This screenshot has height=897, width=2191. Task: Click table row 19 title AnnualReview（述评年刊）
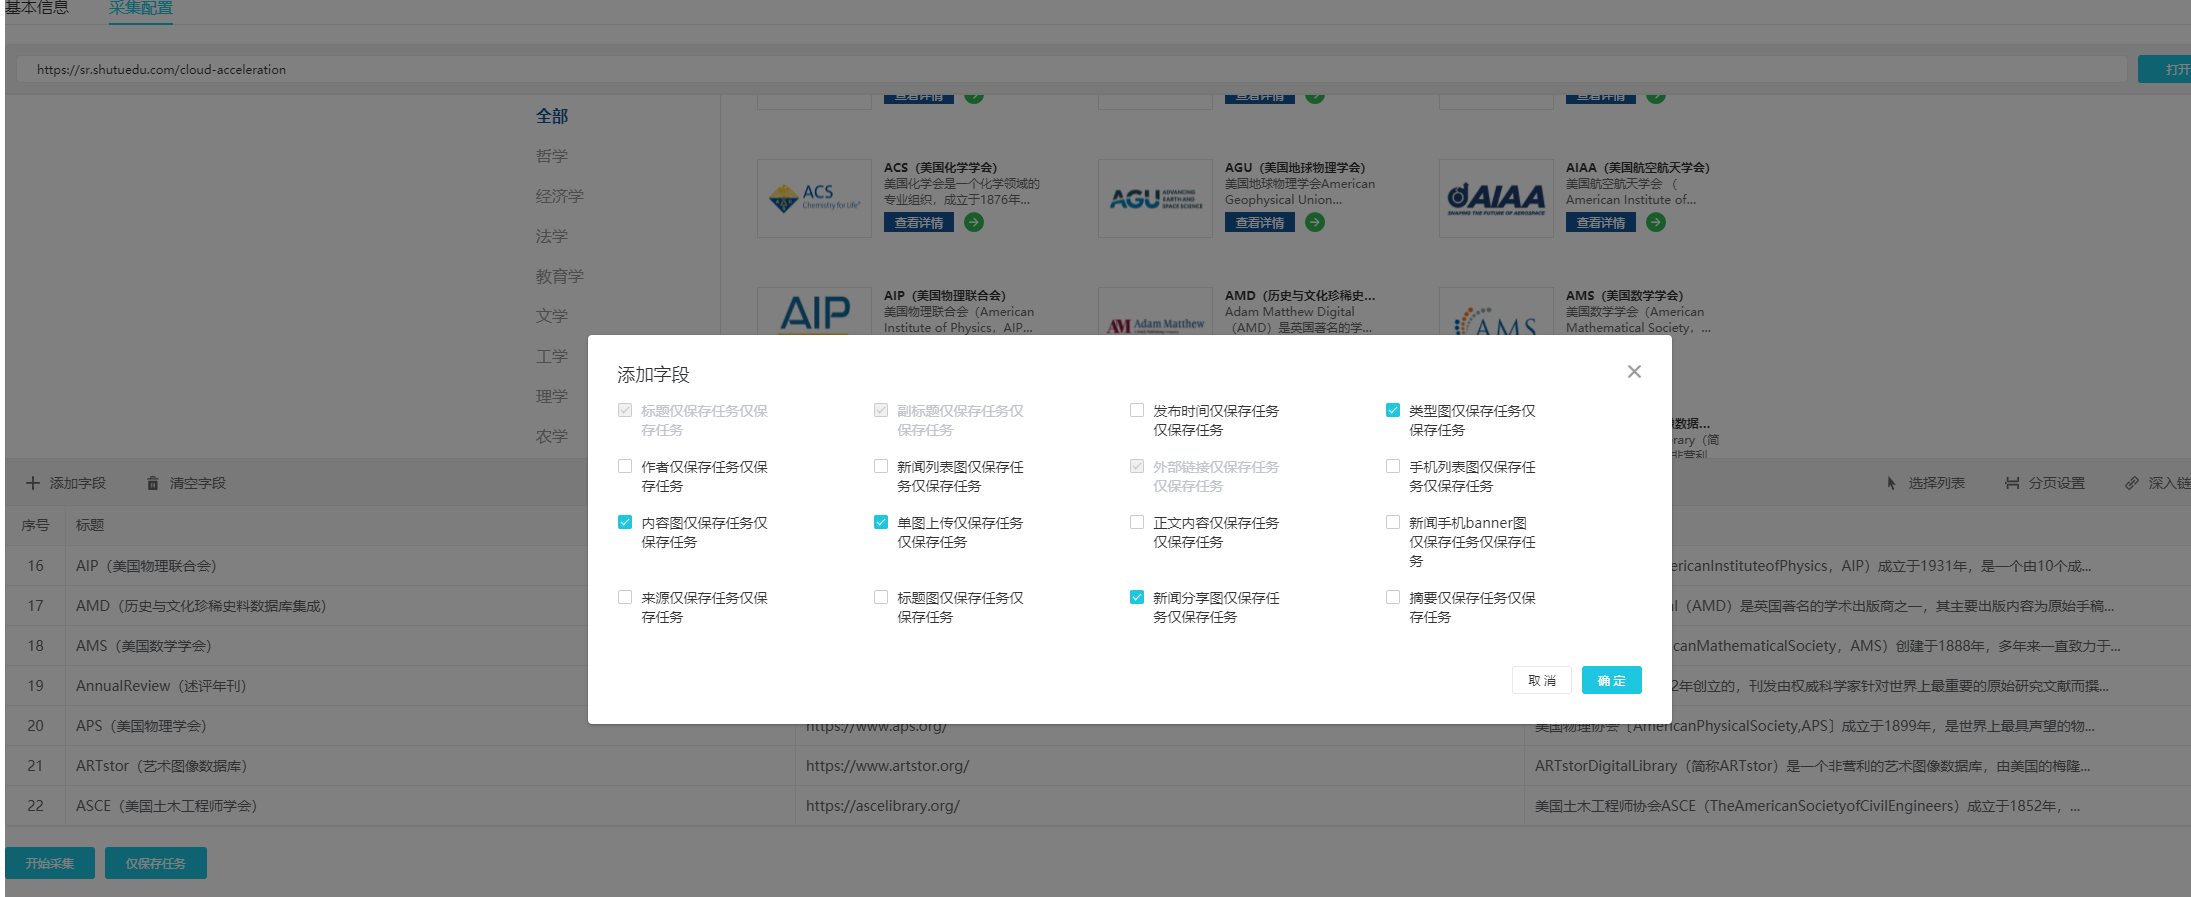[161, 686]
